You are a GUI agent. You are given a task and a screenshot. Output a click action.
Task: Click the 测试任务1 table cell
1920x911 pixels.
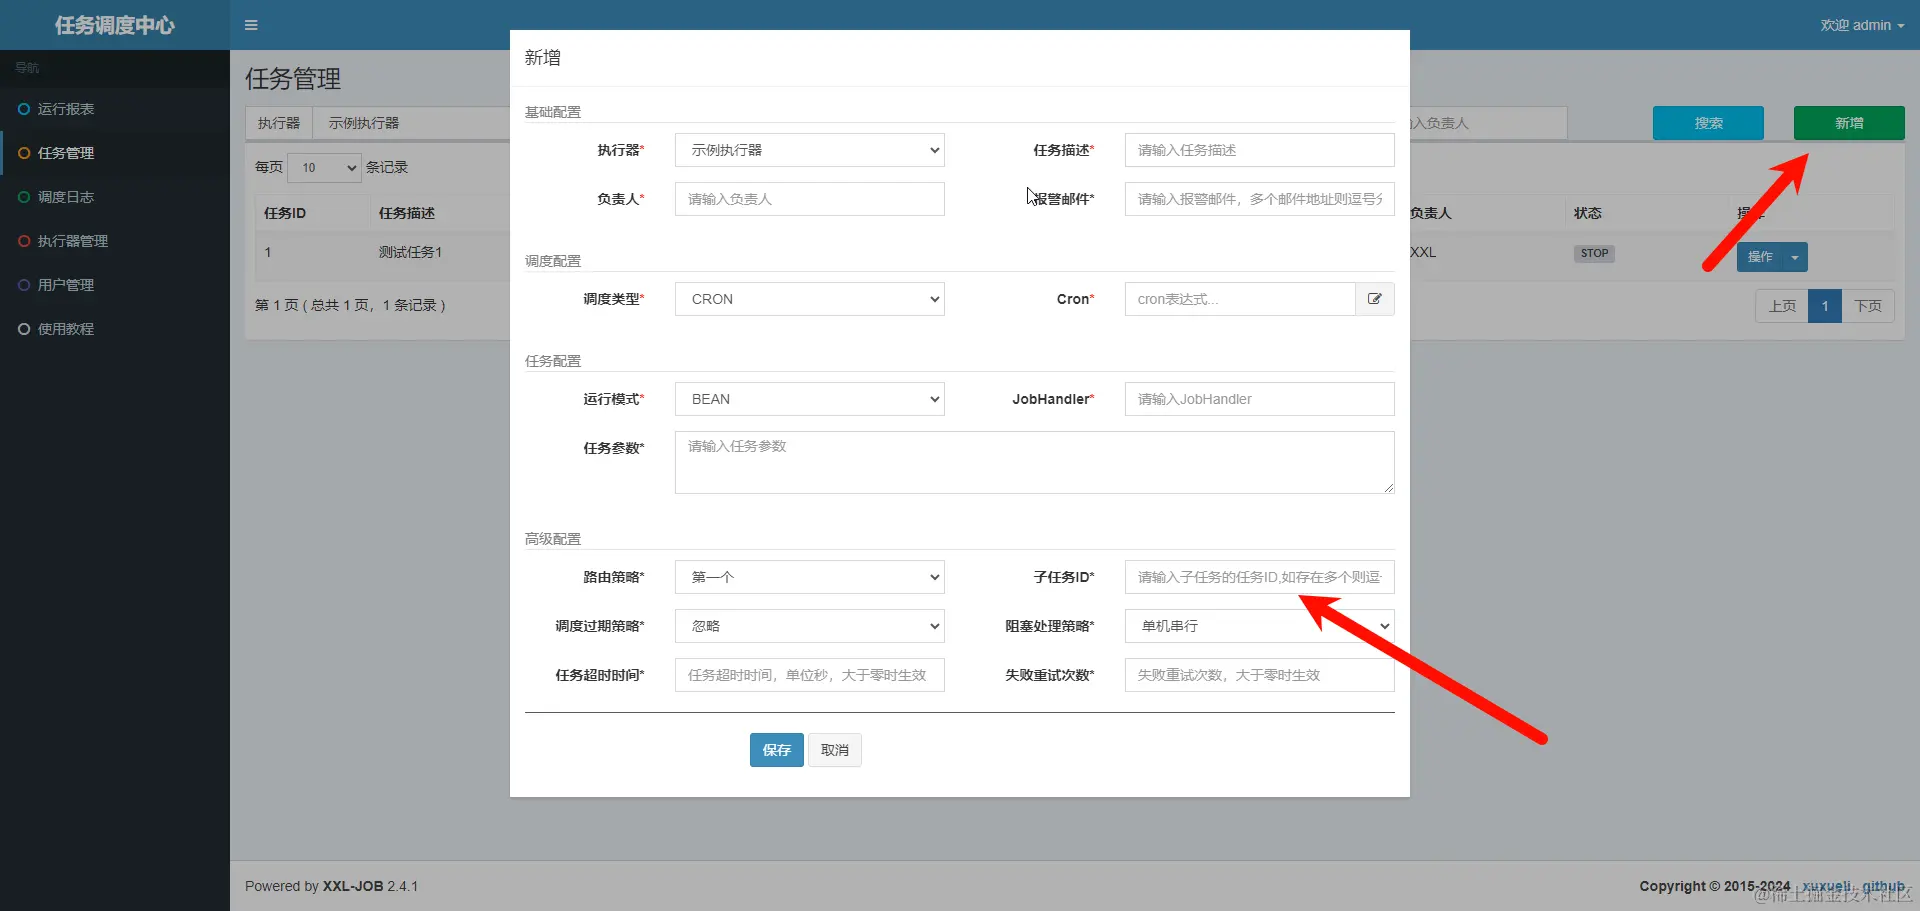tap(410, 252)
